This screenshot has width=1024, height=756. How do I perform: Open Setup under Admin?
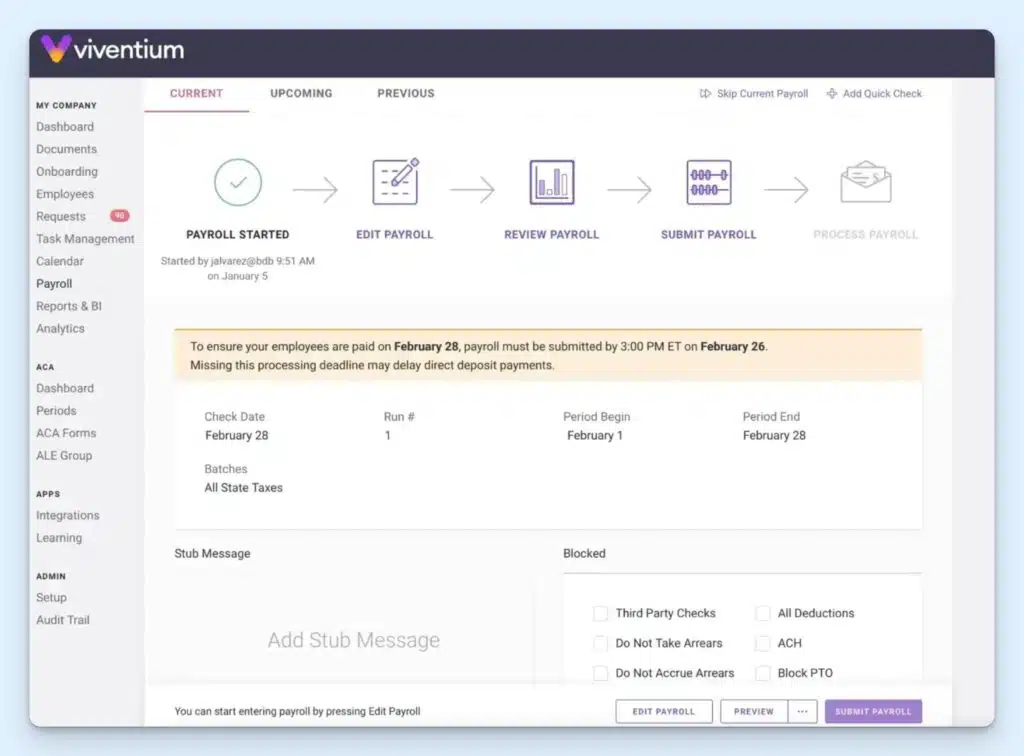pyautogui.click(x=52, y=597)
